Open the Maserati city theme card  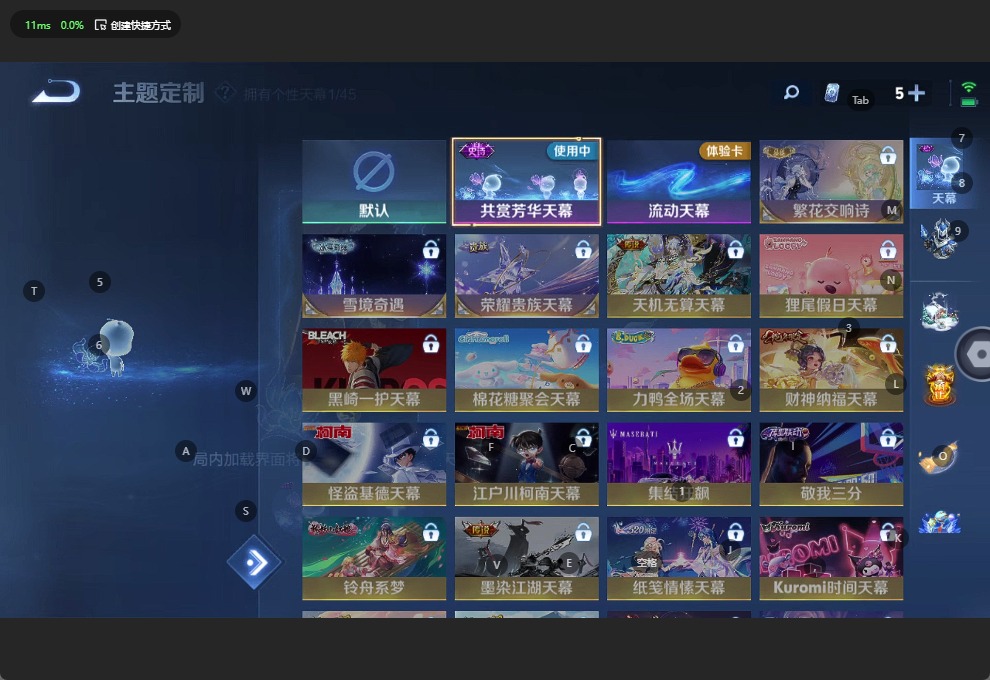pos(679,464)
